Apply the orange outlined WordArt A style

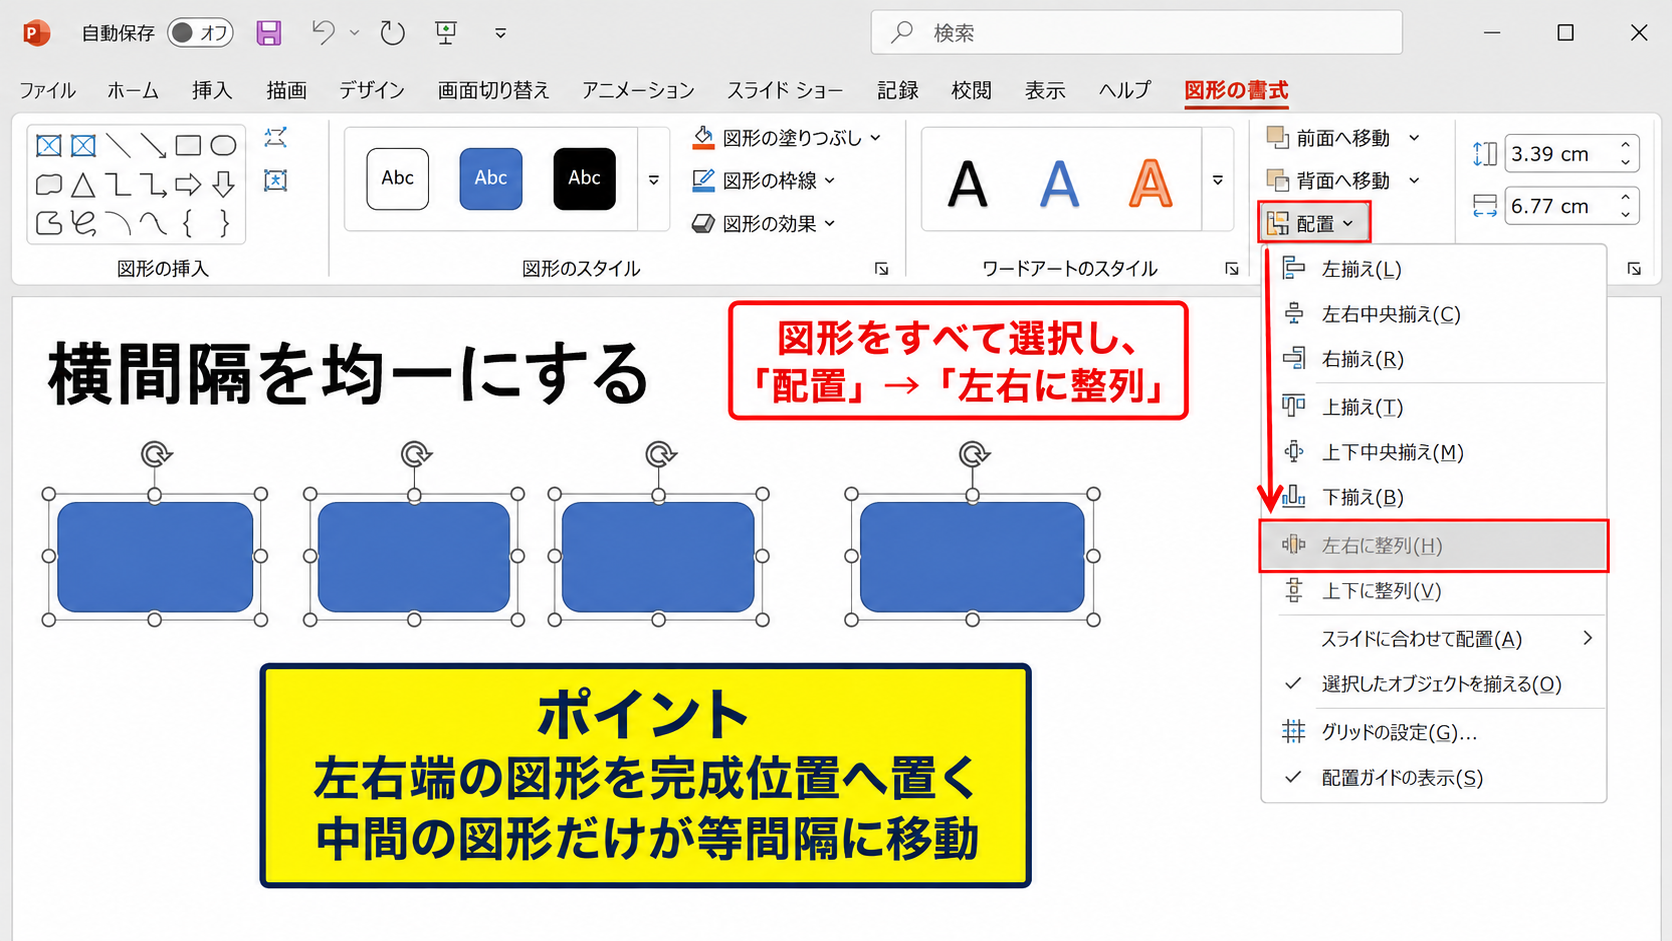[x=1150, y=184]
